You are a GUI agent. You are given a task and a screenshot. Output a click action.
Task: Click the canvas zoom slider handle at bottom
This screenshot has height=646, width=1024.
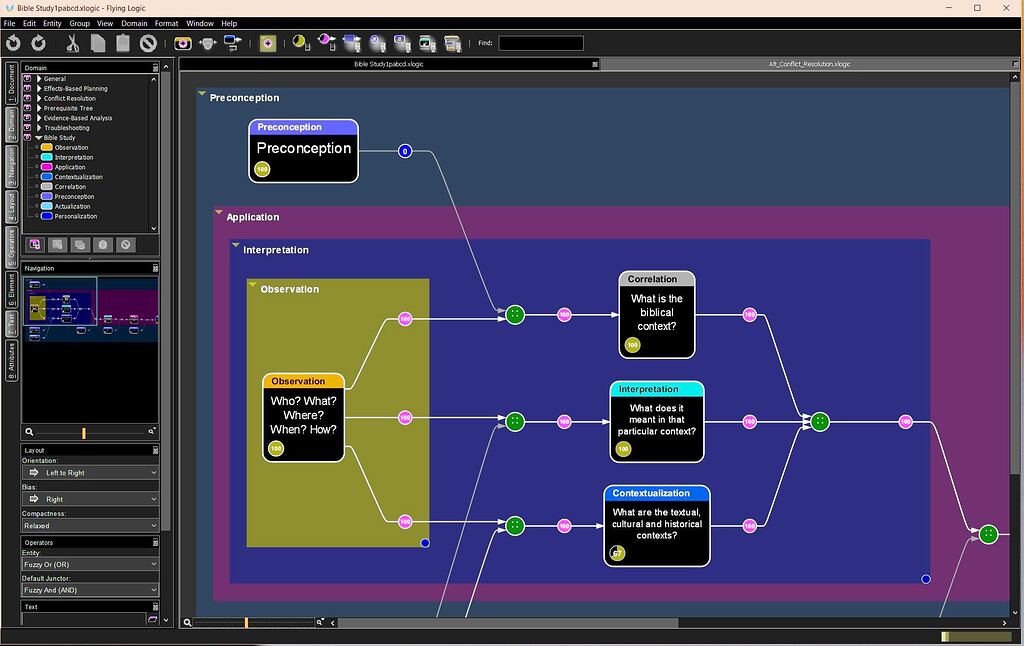(246, 622)
